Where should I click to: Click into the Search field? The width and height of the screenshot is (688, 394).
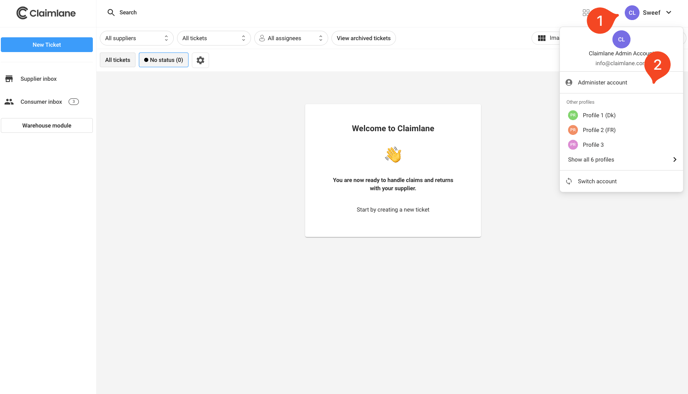coord(128,12)
